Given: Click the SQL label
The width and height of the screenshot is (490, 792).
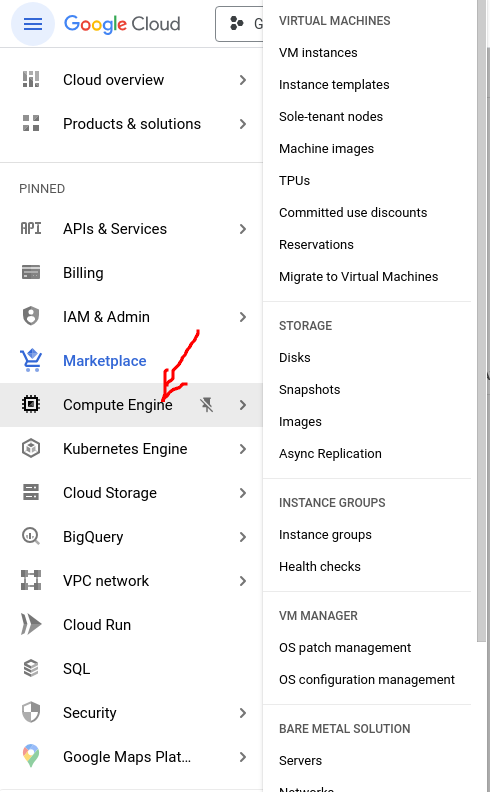Looking at the screenshot, I should 76,669.
